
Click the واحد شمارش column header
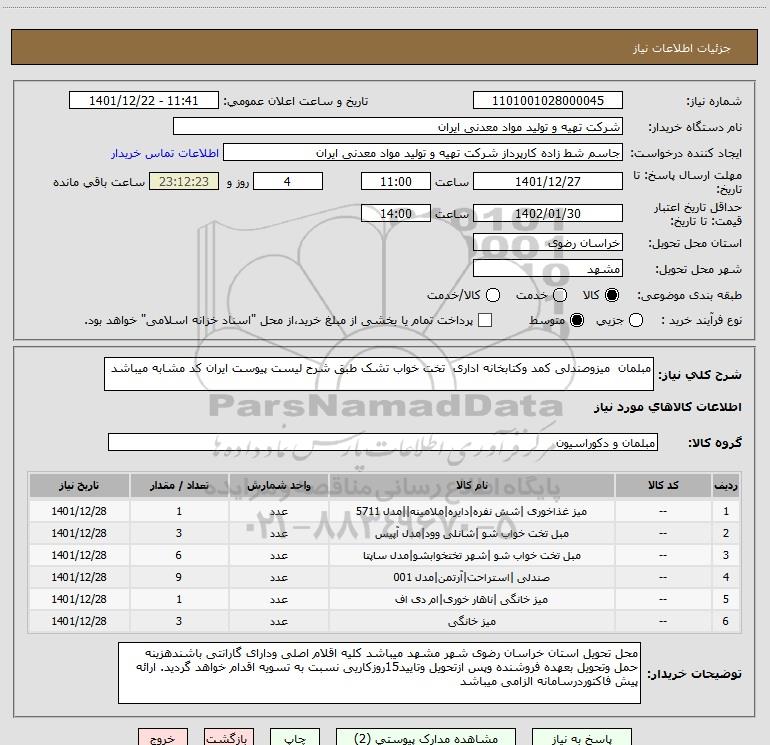(x=278, y=485)
